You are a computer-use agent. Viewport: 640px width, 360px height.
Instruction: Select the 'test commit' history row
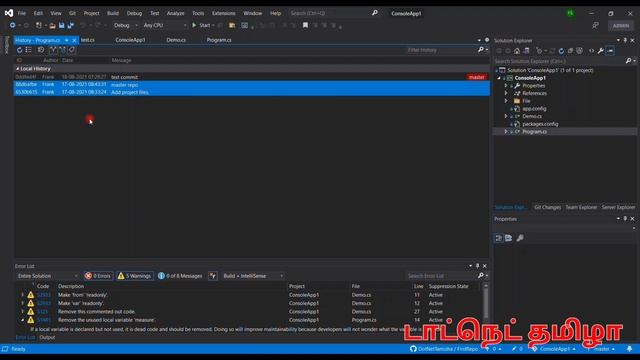pos(252,77)
